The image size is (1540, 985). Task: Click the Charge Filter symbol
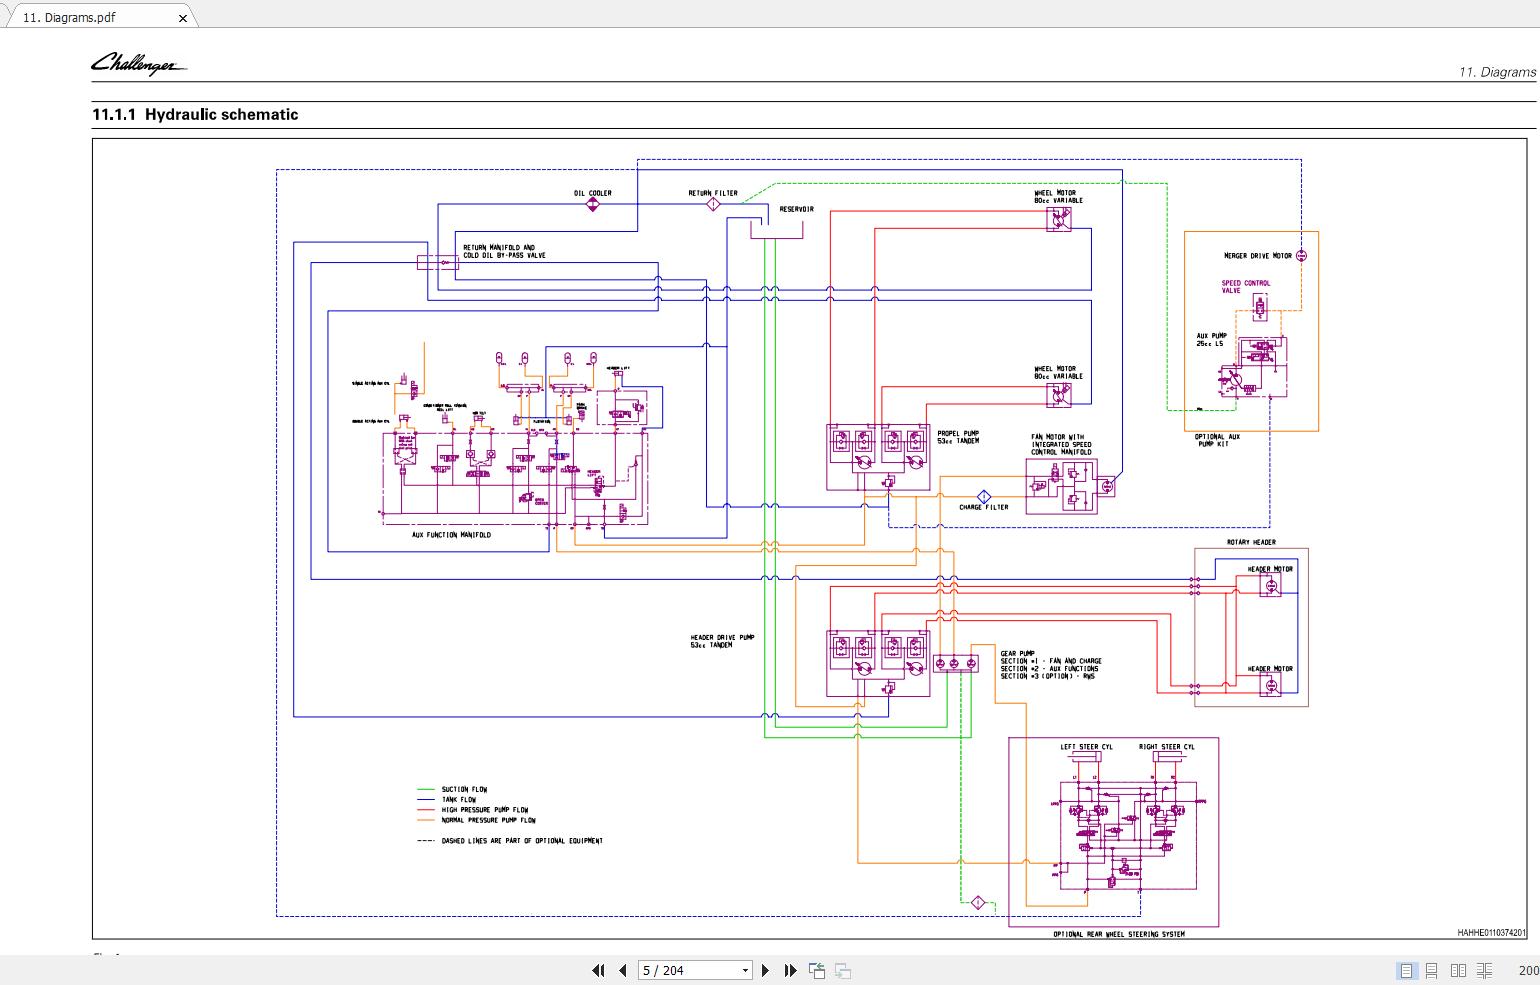coord(983,496)
